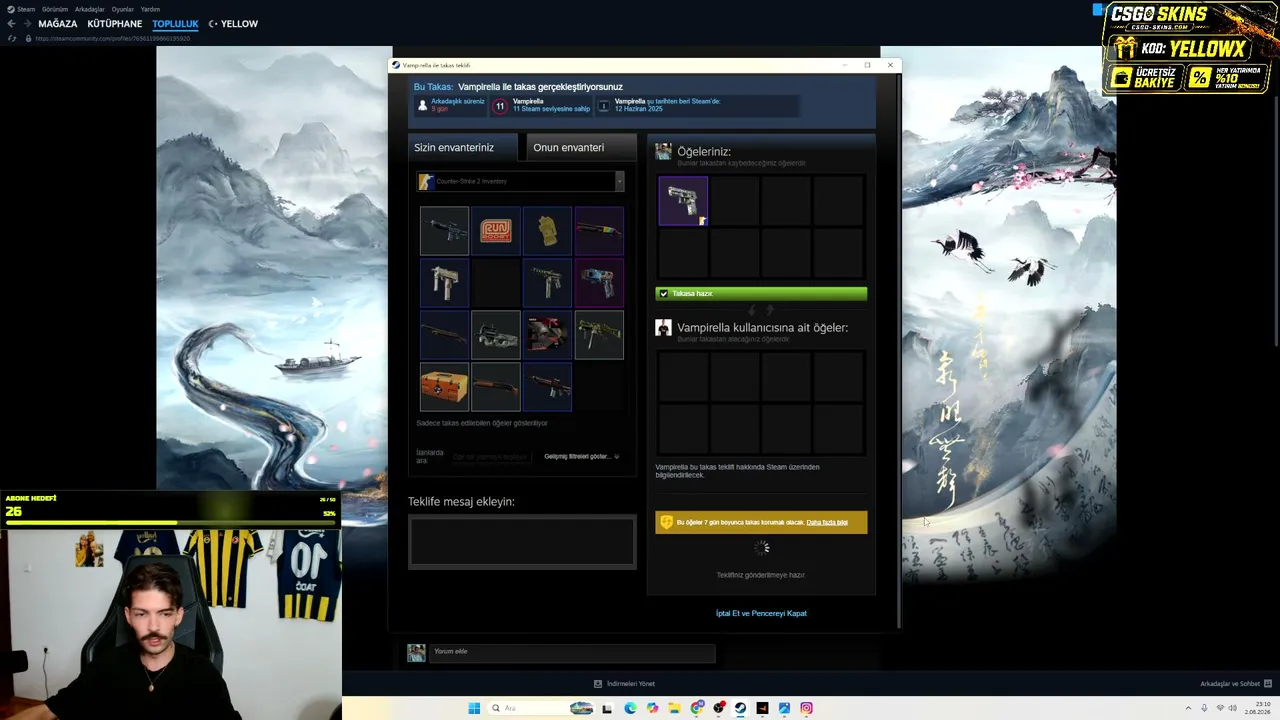The width and height of the screenshot is (1280, 720).
Task: Open Google Chrome from the taskbar
Action: point(696,708)
